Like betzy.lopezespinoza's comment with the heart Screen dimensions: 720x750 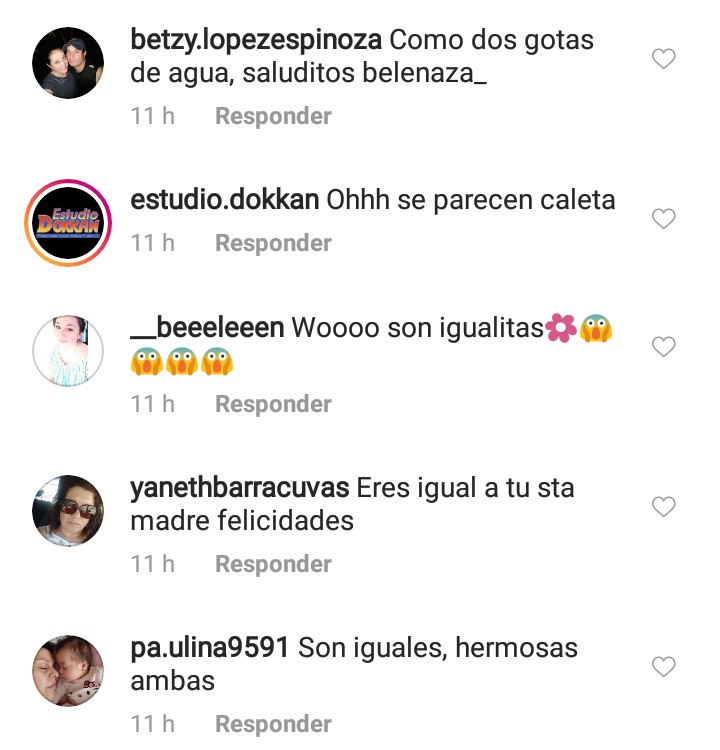pyautogui.click(x=664, y=59)
